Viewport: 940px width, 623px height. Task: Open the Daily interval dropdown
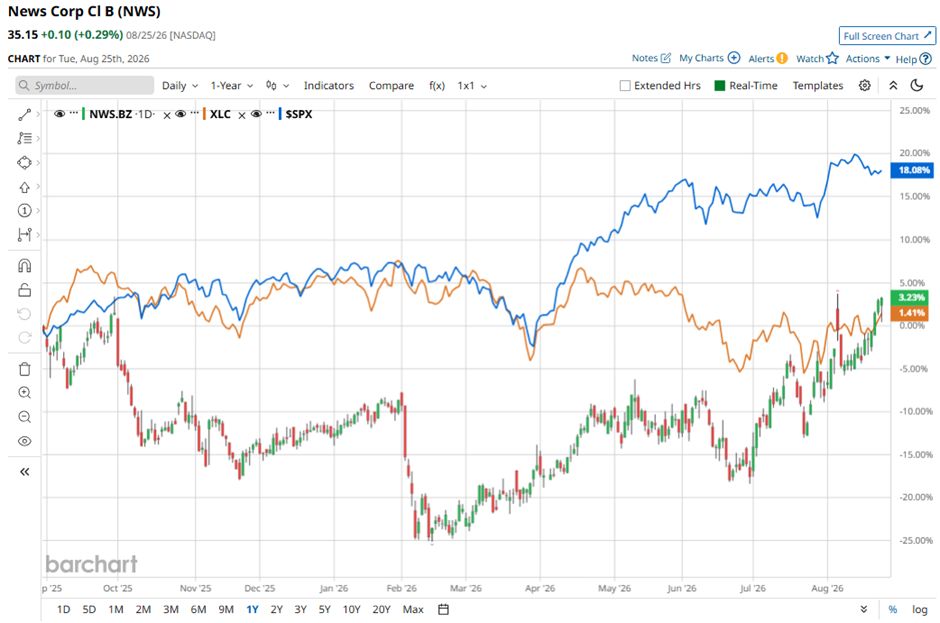click(x=180, y=86)
